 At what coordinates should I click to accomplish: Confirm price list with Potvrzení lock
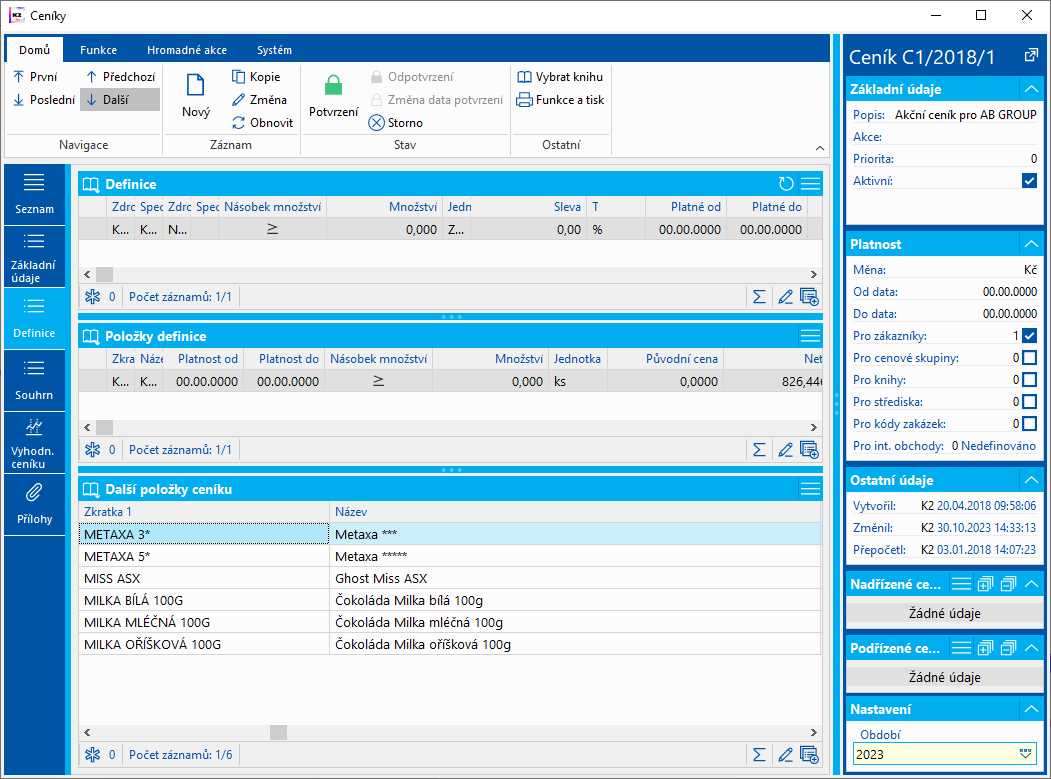pos(333,97)
